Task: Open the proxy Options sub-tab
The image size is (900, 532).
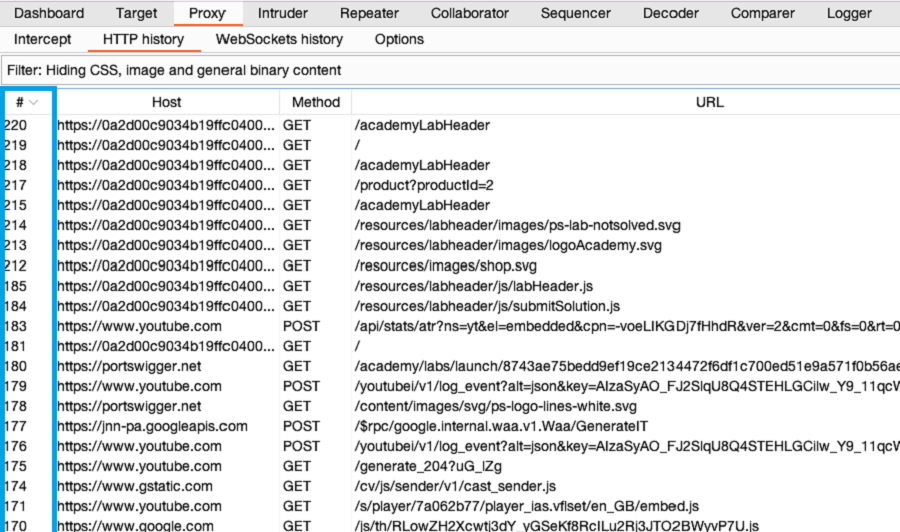Action: 399,40
